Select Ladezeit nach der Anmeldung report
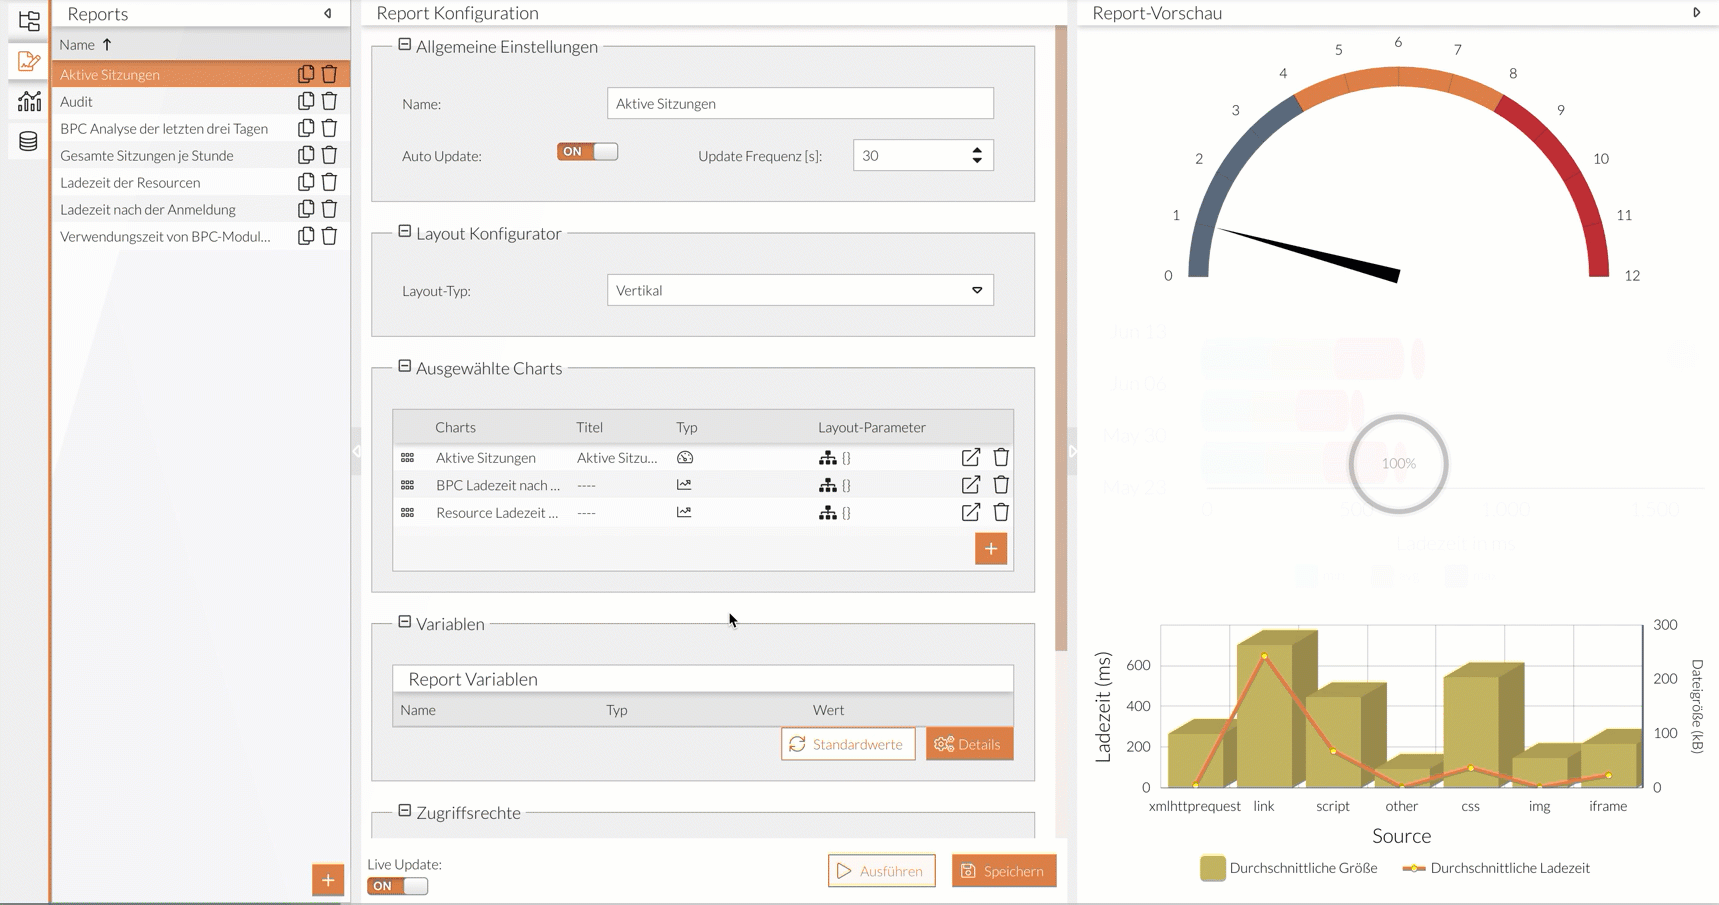The image size is (1719, 905). coord(148,209)
